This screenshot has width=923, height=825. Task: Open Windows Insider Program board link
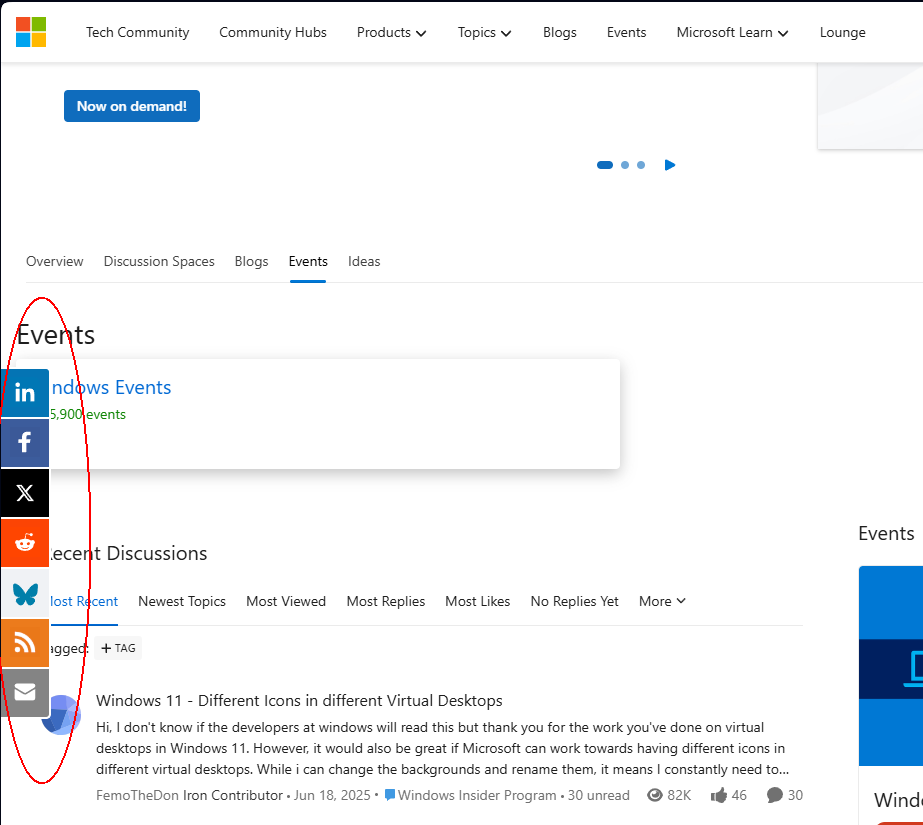pyautogui.click(x=477, y=796)
